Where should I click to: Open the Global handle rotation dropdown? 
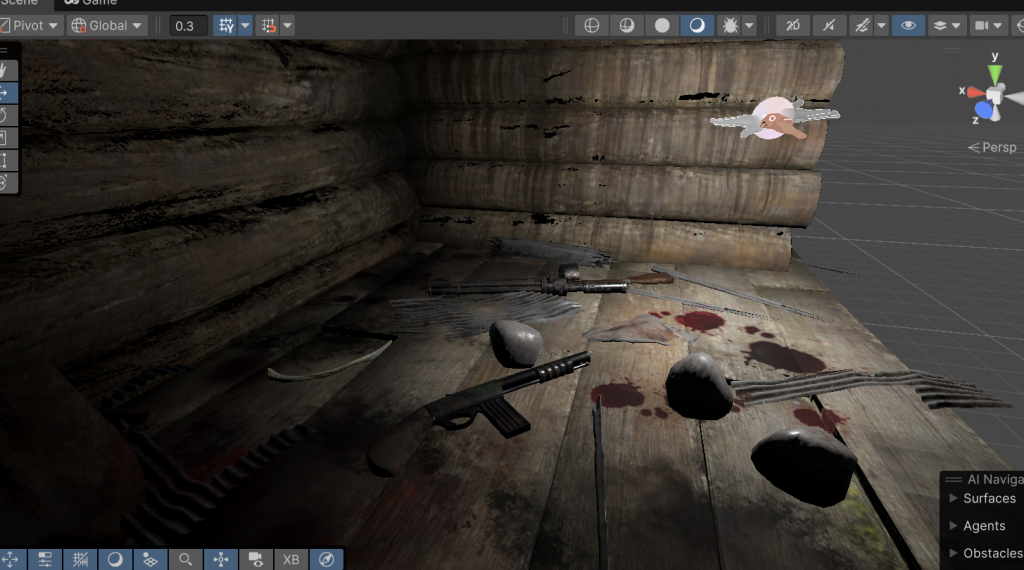click(x=107, y=25)
